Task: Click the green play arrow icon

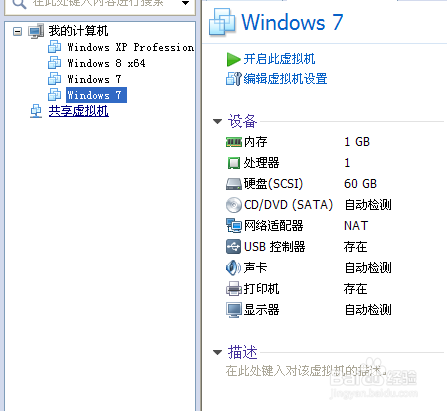Action: click(233, 60)
